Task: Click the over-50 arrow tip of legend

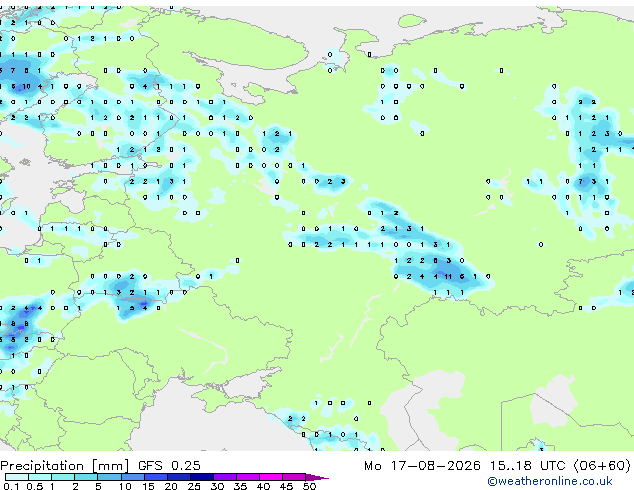Action: click(x=317, y=477)
